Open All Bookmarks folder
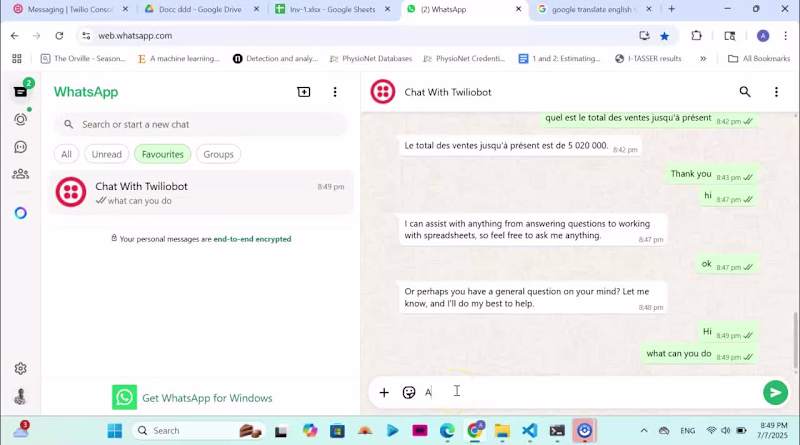Viewport: 800px width, 445px height. pos(759,59)
